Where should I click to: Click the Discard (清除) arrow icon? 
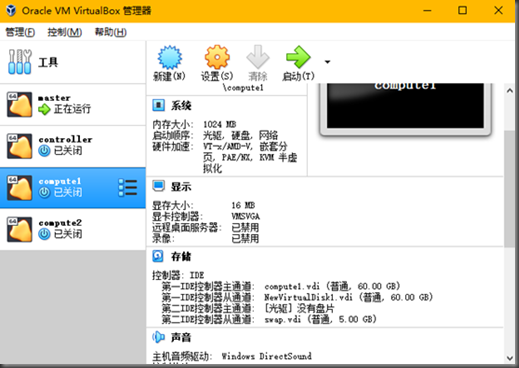258,57
